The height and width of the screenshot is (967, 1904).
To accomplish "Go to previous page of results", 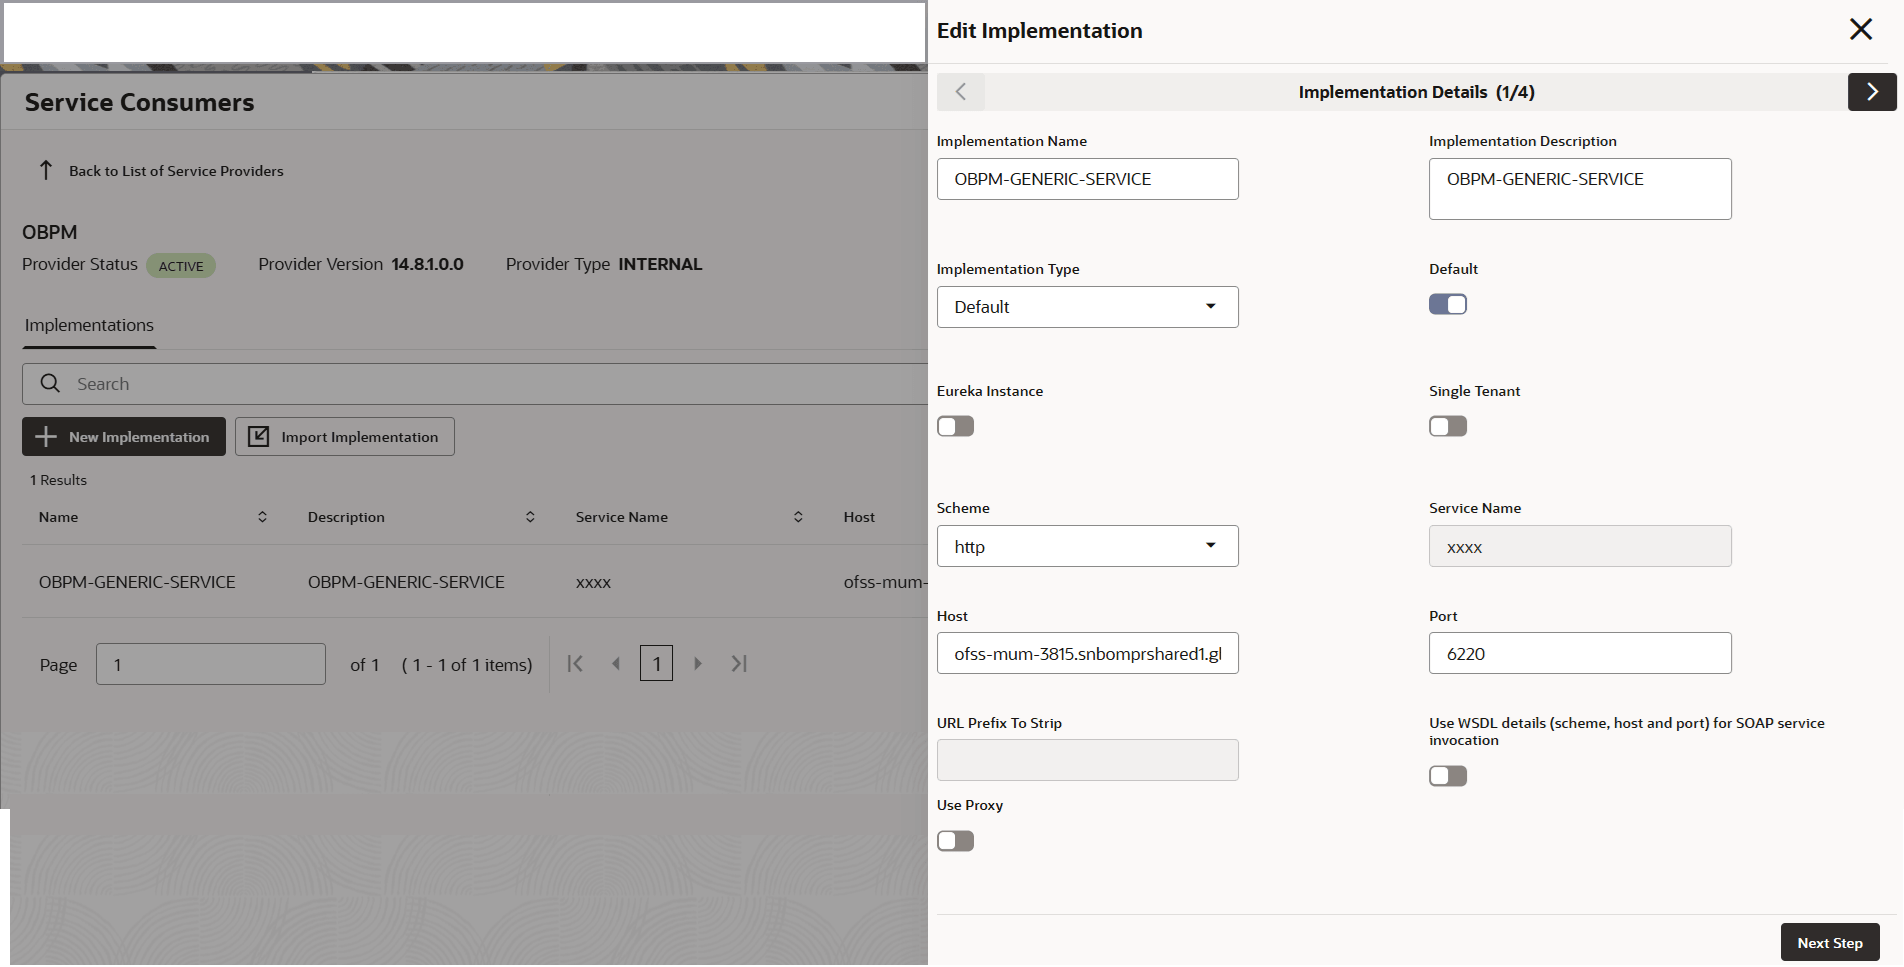I will pos(616,663).
